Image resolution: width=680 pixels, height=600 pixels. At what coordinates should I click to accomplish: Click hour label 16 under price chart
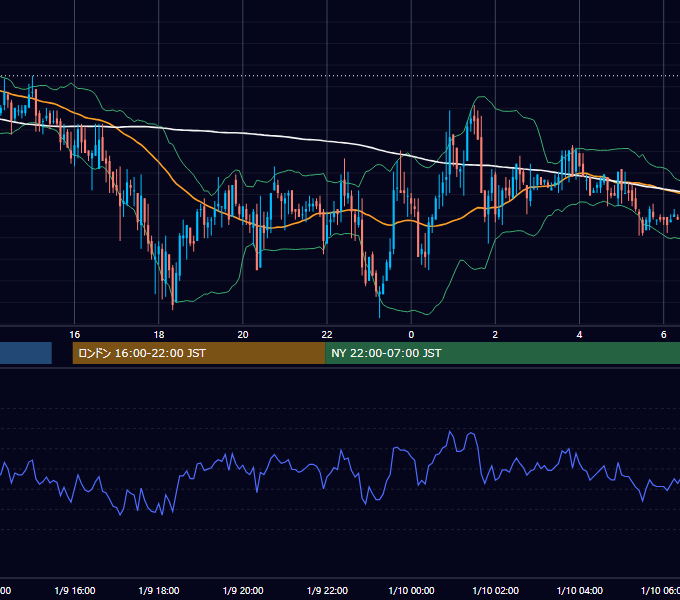click(x=75, y=334)
